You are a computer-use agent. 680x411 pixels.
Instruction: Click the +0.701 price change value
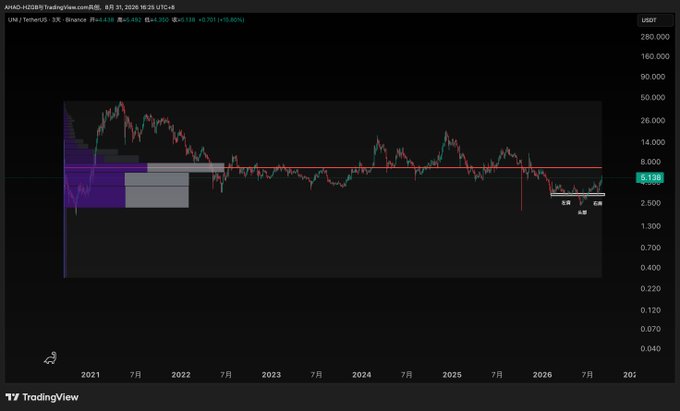tap(208, 20)
